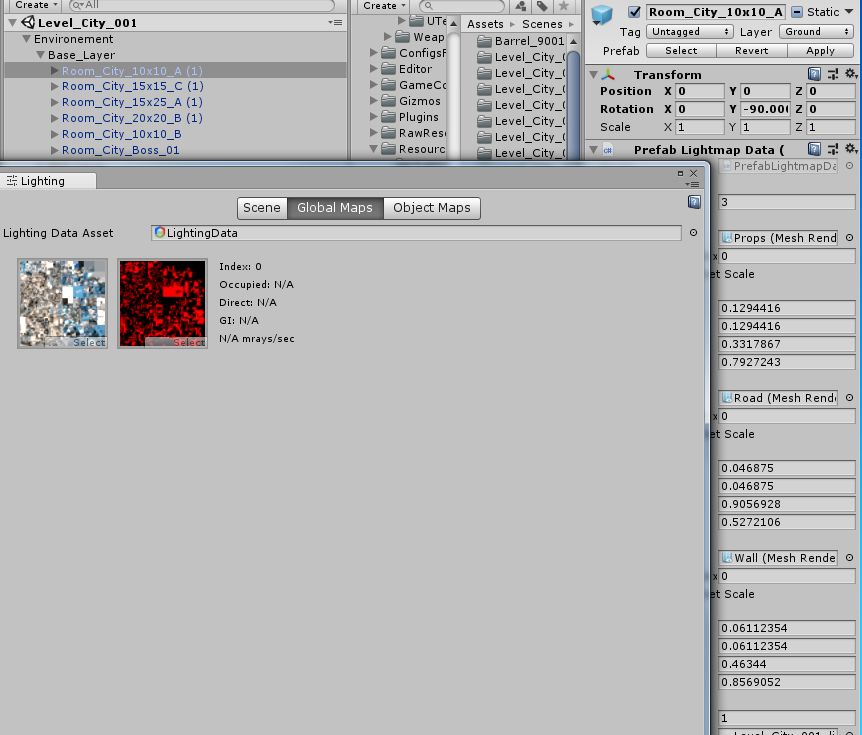Open Project Create dropdown
The width and height of the screenshot is (862, 735).
(x=384, y=5)
